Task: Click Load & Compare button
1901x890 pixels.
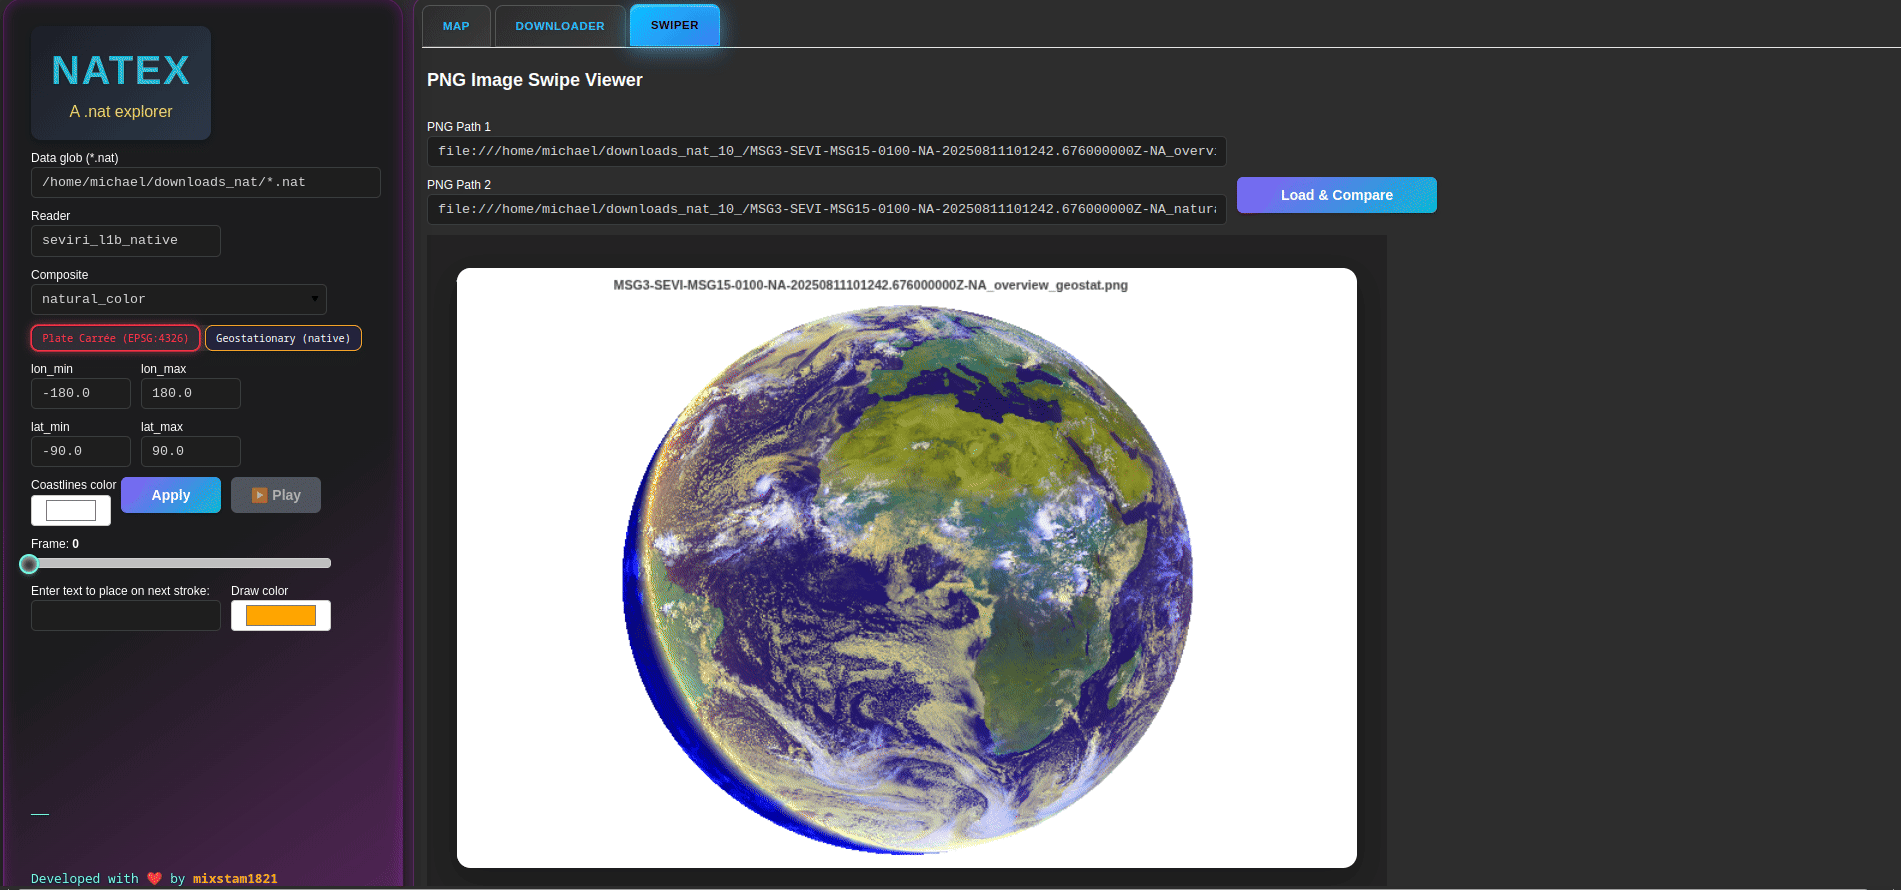Action: [1336, 195]
